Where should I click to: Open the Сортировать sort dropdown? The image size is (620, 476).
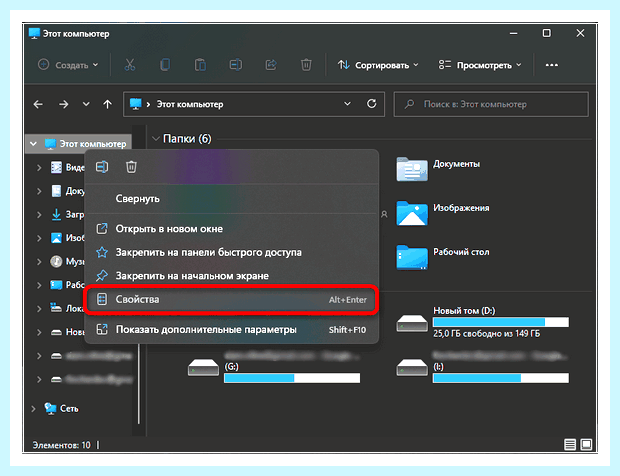(378, 65)
